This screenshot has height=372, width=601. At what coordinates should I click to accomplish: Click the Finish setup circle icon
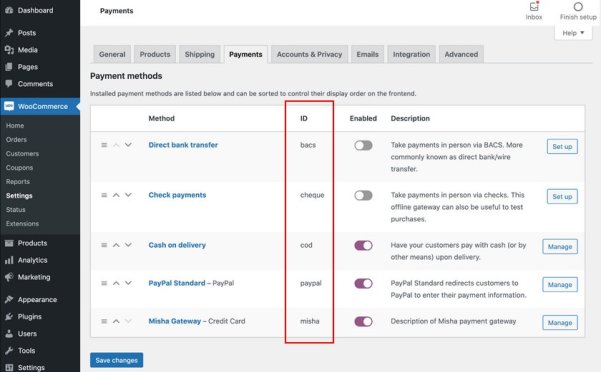578,7
